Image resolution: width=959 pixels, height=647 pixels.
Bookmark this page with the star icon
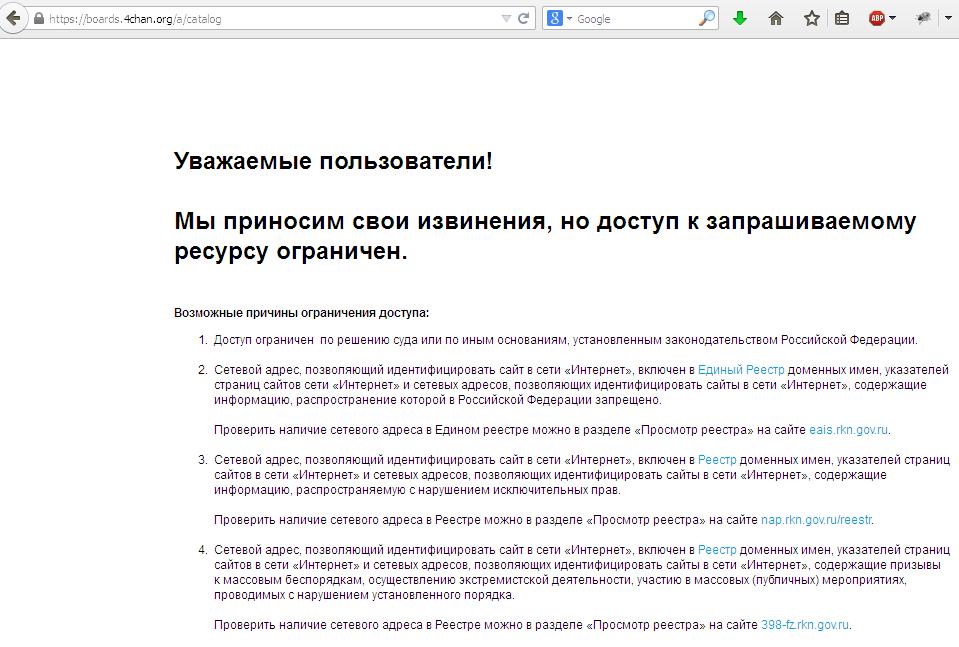pyautogui.click(x=812, y=18)
